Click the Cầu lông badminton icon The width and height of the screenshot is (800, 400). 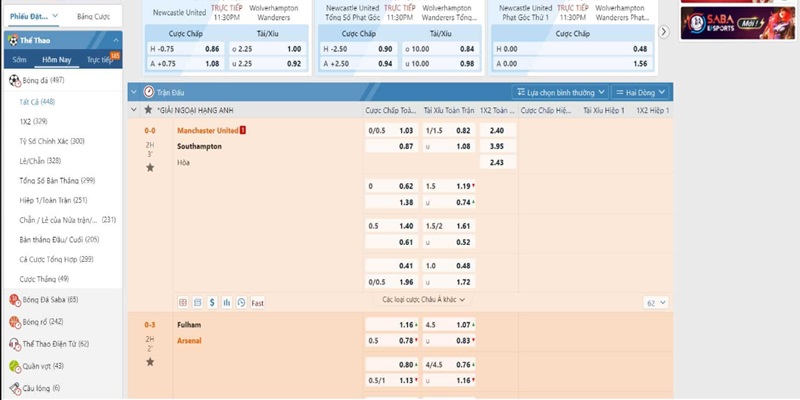point(14,388)
